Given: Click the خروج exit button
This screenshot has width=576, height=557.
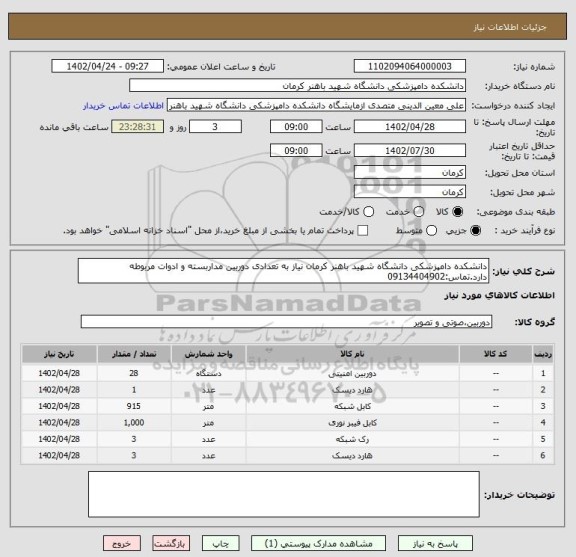Looking at the screenshot, I should pos(122,543).
